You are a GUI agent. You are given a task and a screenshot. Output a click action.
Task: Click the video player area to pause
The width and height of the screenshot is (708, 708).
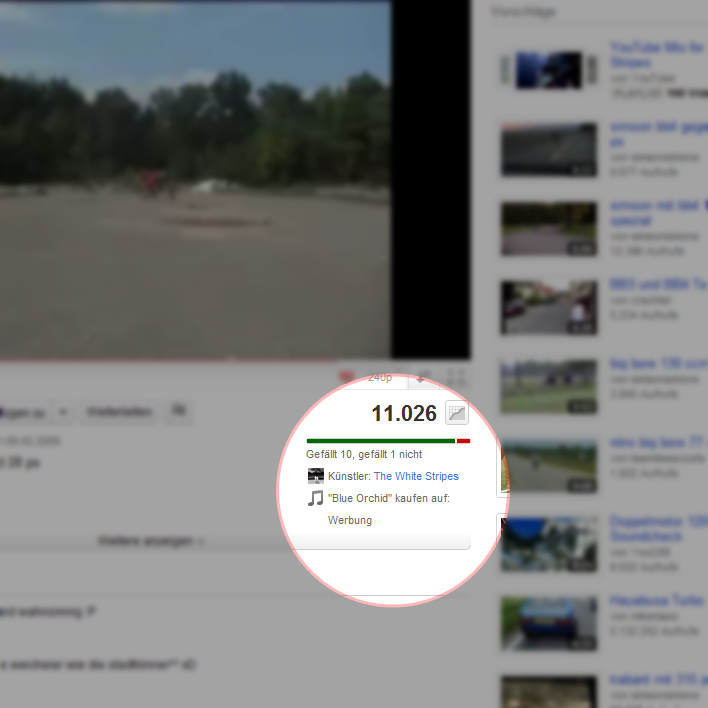tap(195, 180)
